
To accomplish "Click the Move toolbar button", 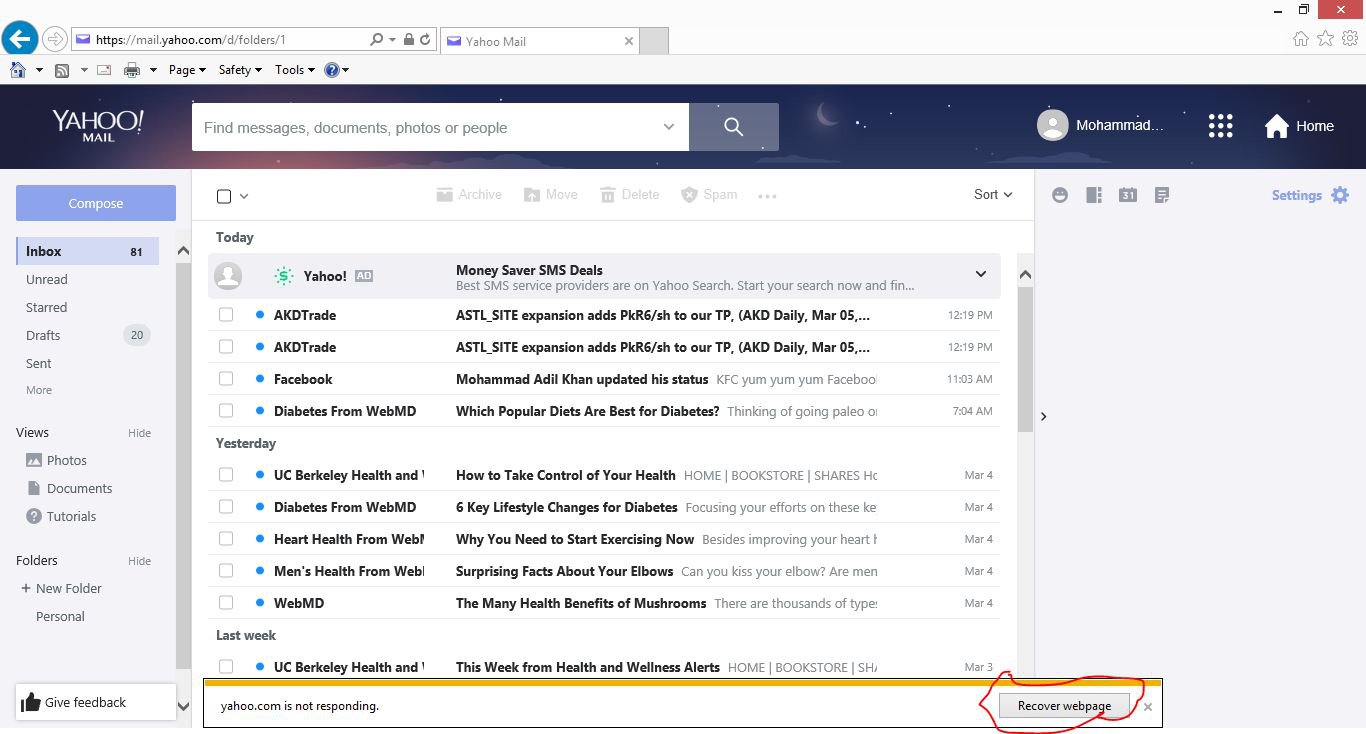I will point(550,195).
